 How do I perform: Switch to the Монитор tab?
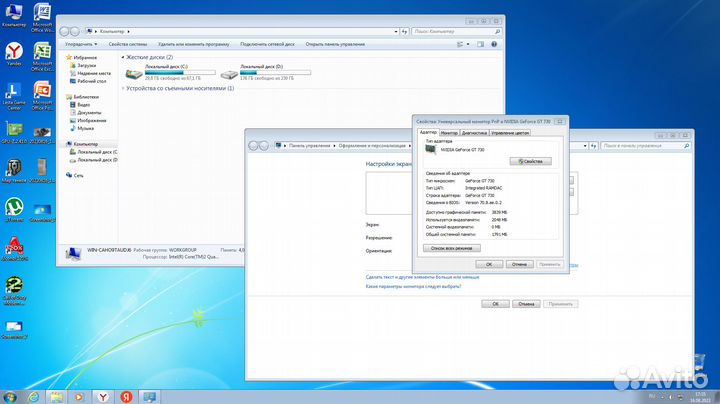449,133
